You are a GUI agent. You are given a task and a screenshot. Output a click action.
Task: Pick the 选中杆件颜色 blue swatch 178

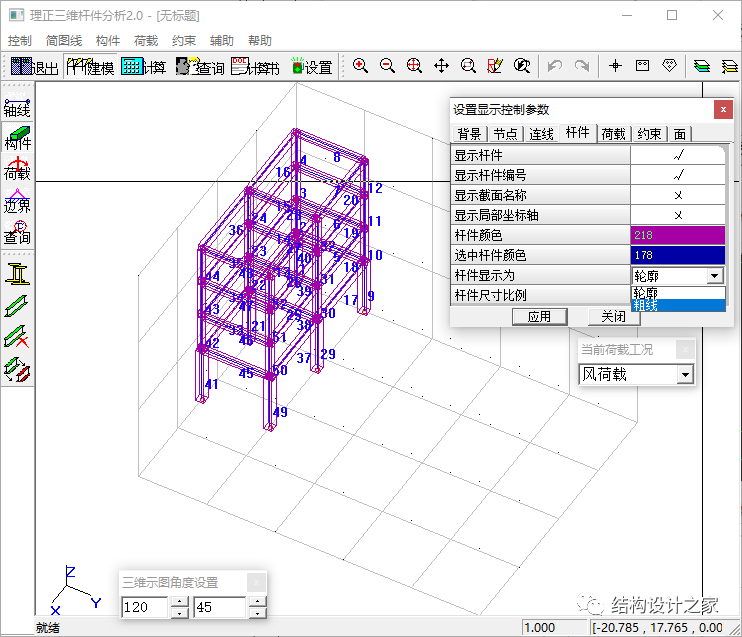point(678,255)
